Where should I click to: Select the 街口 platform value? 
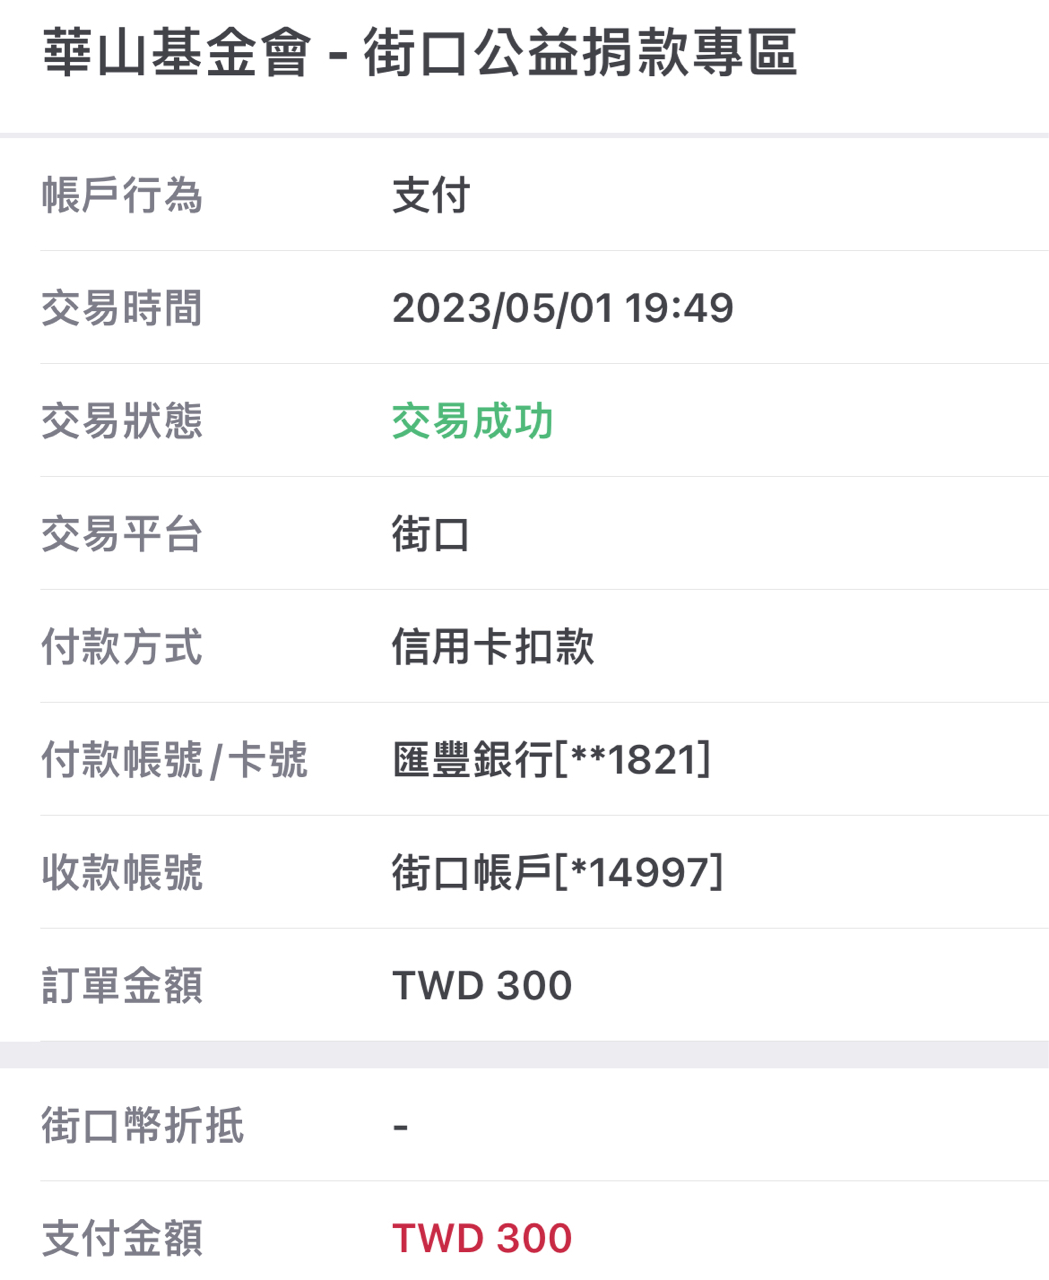coord(431,534)
